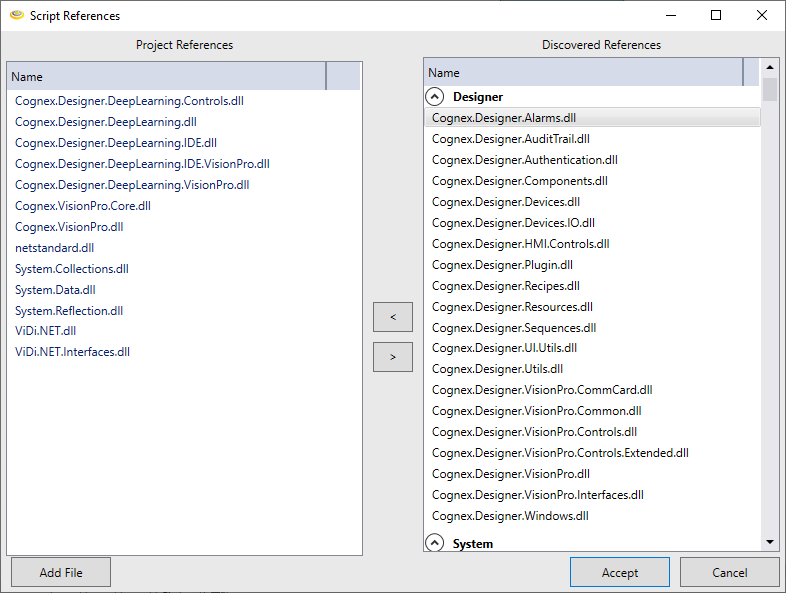Click the Script References window icon

(16, 16)
